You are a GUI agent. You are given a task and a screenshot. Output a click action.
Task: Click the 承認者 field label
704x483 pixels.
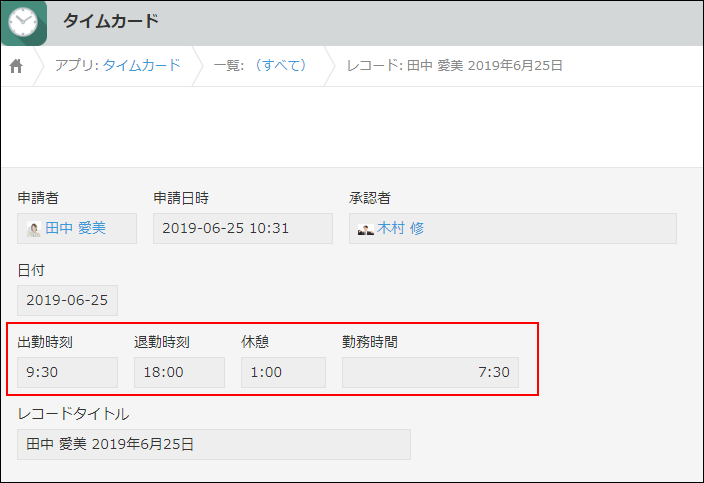(x=369, y=198)
